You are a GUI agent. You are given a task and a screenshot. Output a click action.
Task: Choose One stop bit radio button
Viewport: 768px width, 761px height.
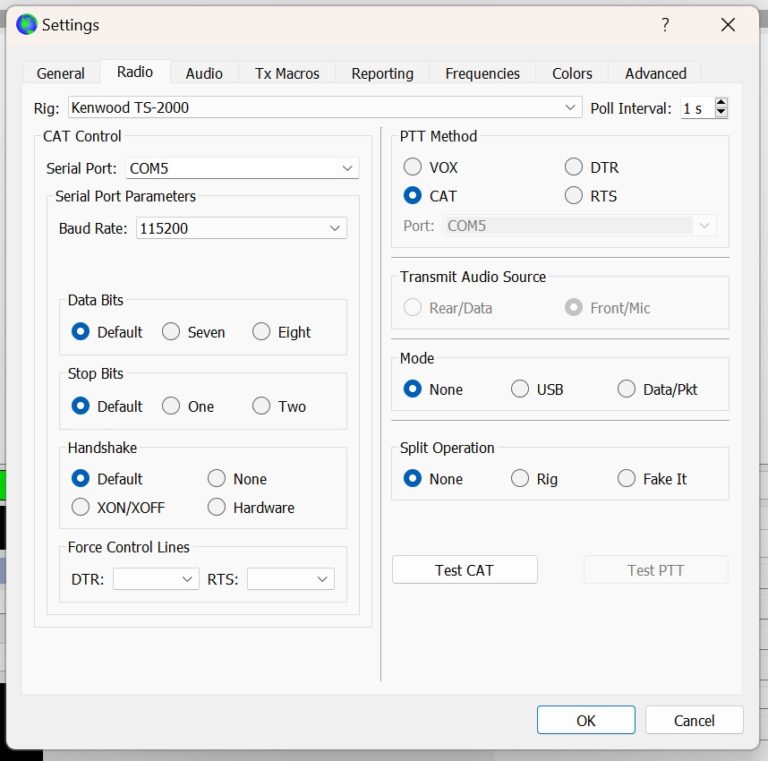172,406
